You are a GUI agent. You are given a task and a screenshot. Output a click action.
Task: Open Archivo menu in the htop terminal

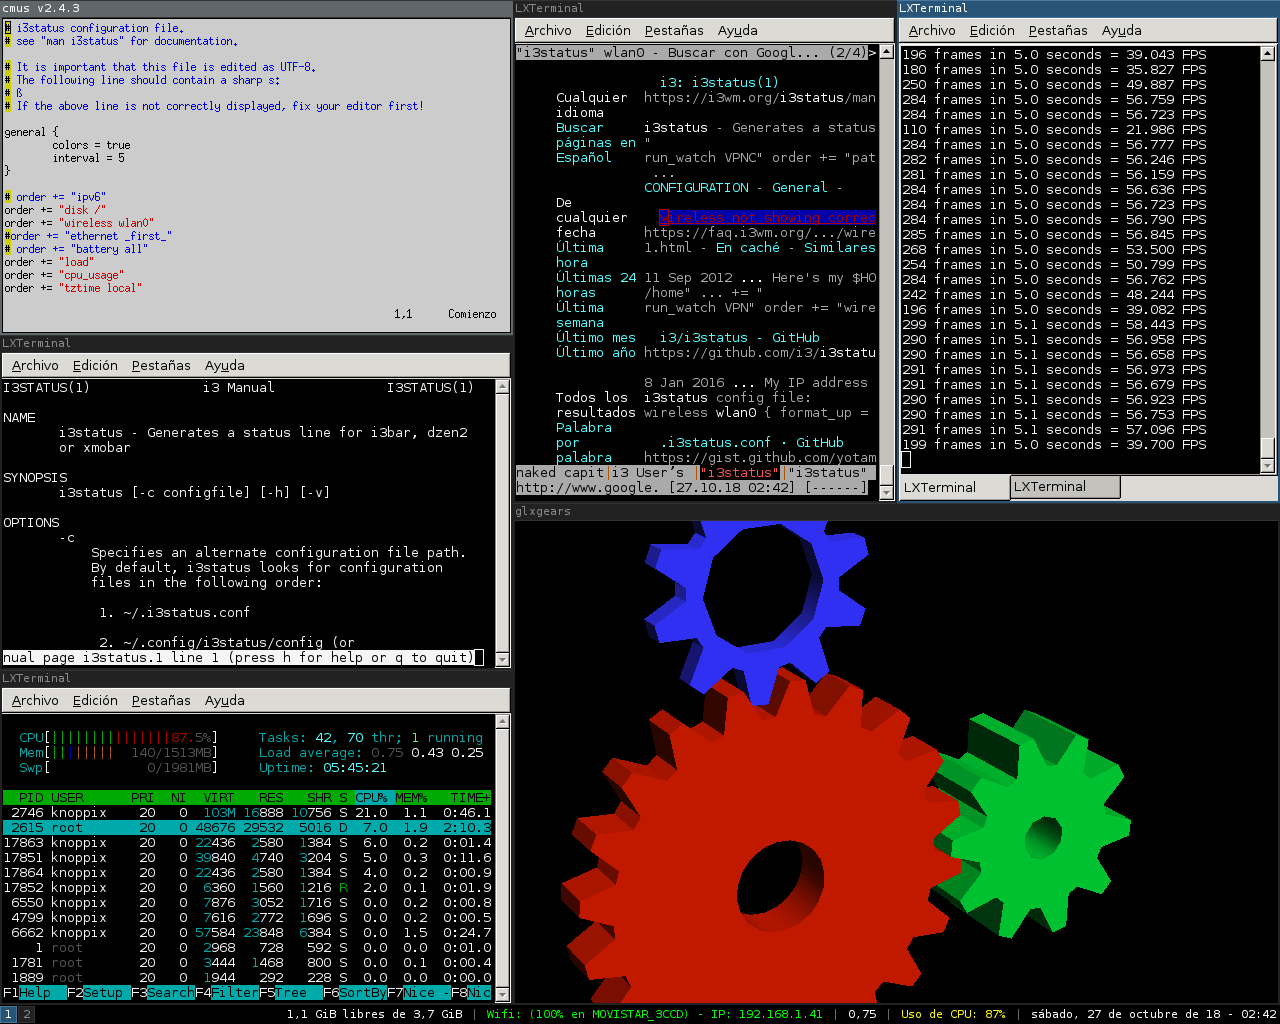coord(36,701)
